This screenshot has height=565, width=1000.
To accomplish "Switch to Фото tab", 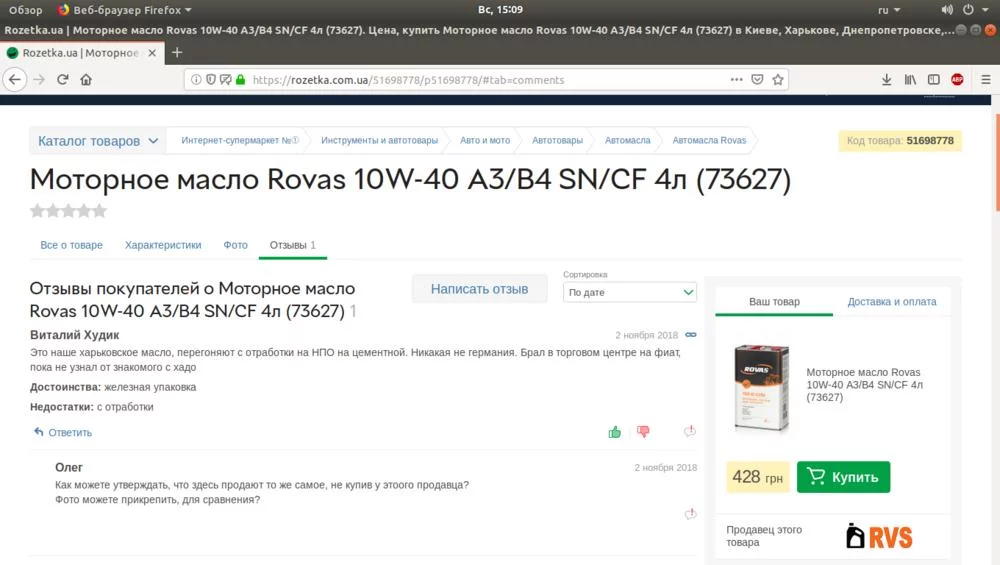I will coord(235,245).
